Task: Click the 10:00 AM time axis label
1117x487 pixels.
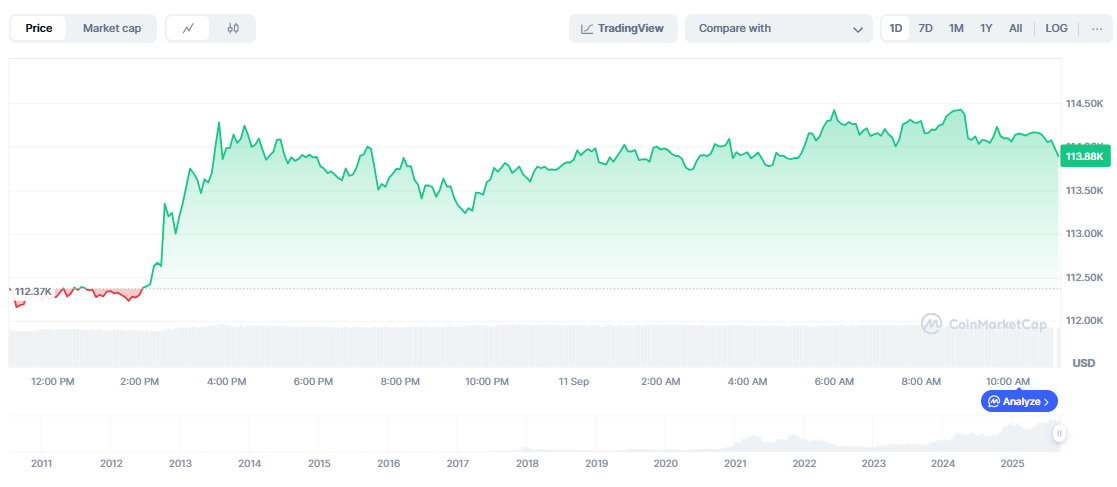Action: click(x=1008, y=382)
